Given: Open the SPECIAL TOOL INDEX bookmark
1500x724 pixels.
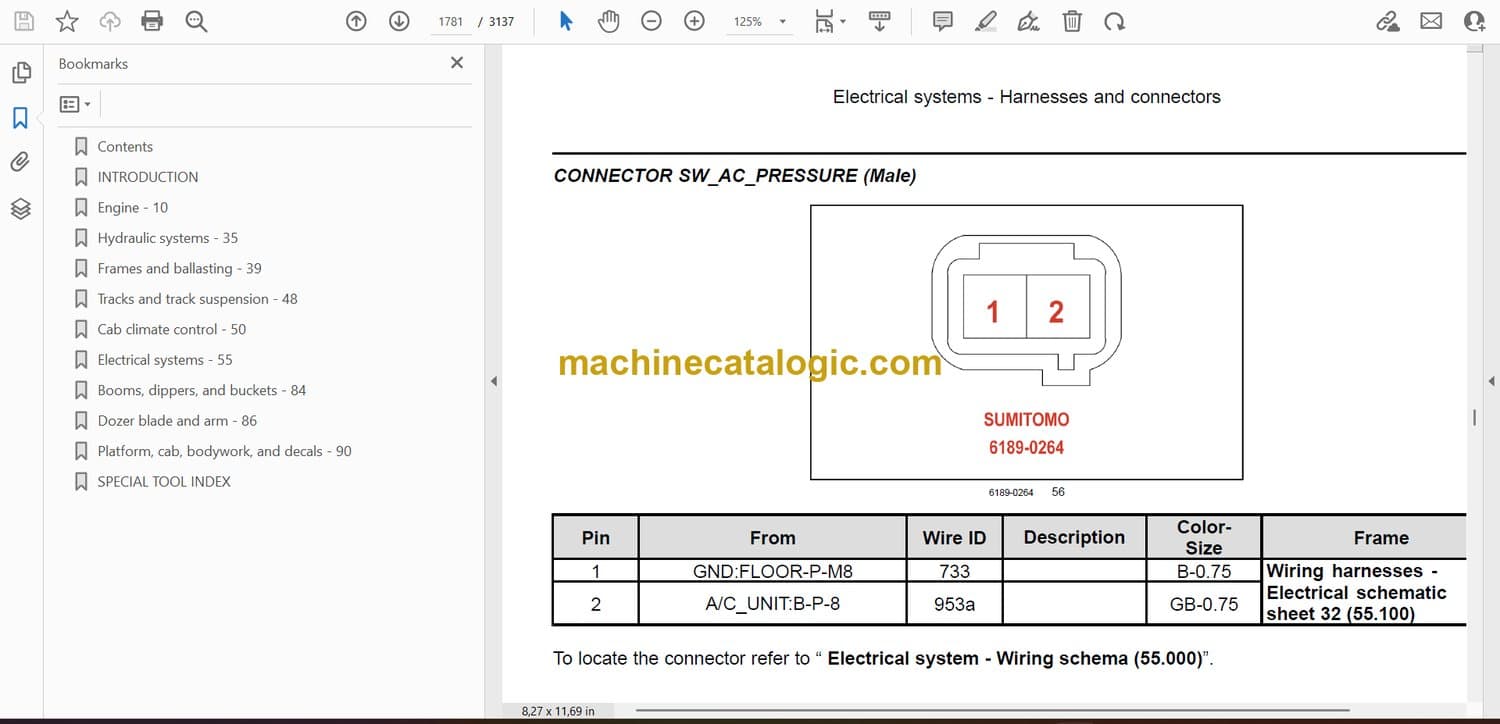Looking at the screenshot, I should coord(164,481).
